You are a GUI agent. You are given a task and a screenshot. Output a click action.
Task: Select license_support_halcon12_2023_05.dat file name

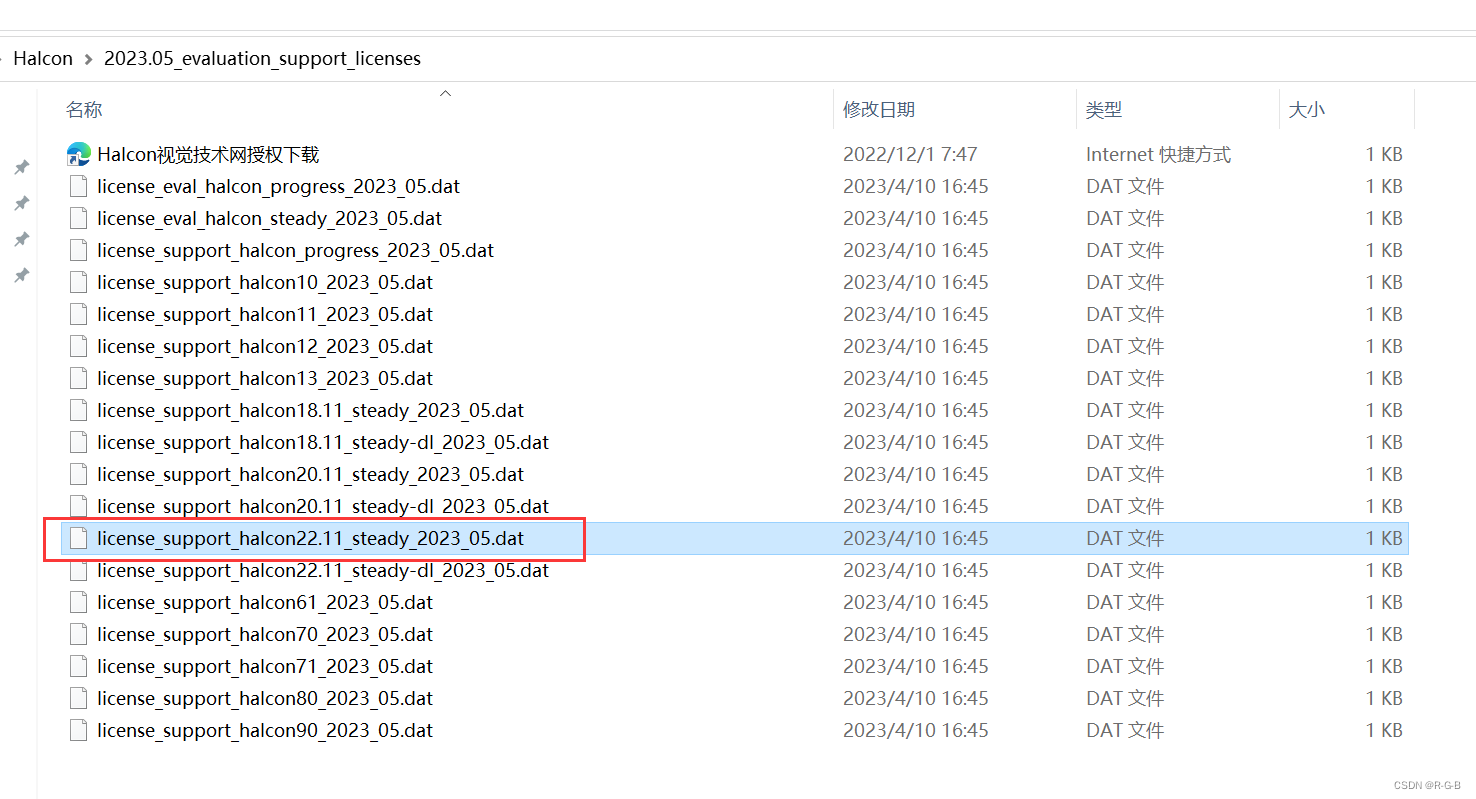pyautogui.click(x=265, y=346)
